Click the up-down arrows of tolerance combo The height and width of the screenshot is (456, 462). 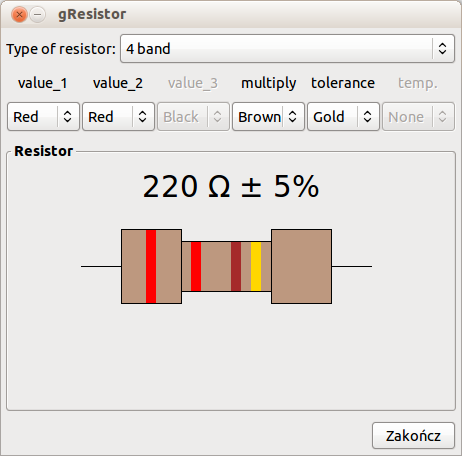pos(367,117)
